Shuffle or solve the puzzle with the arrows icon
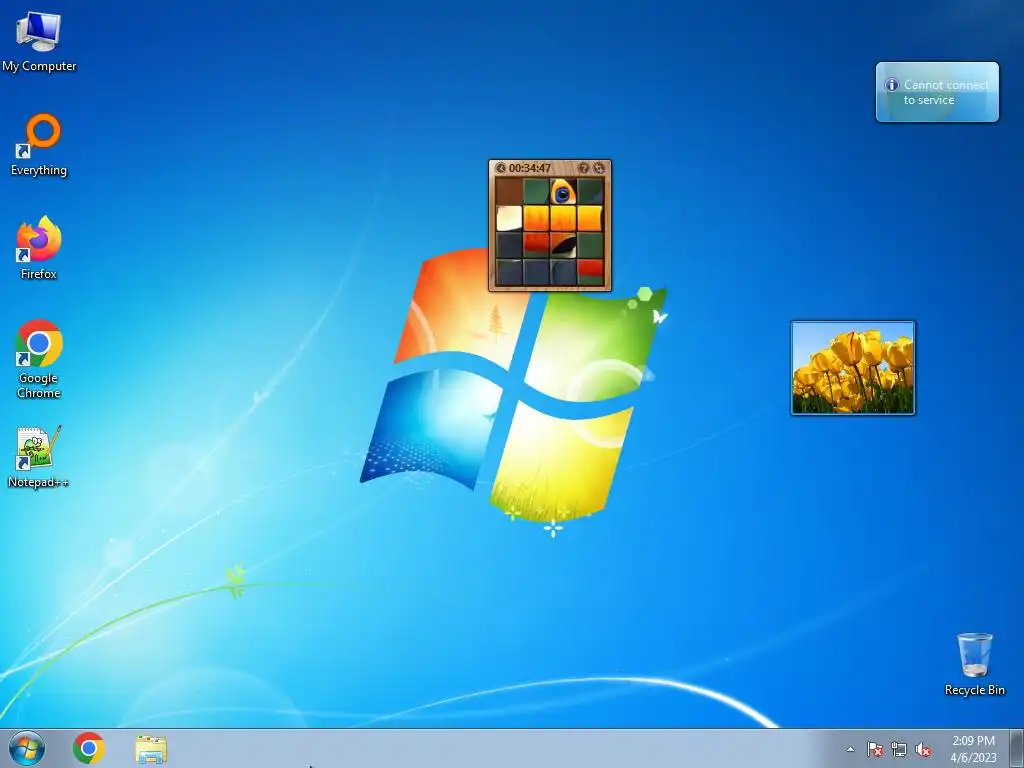 (x=599, y=168)
